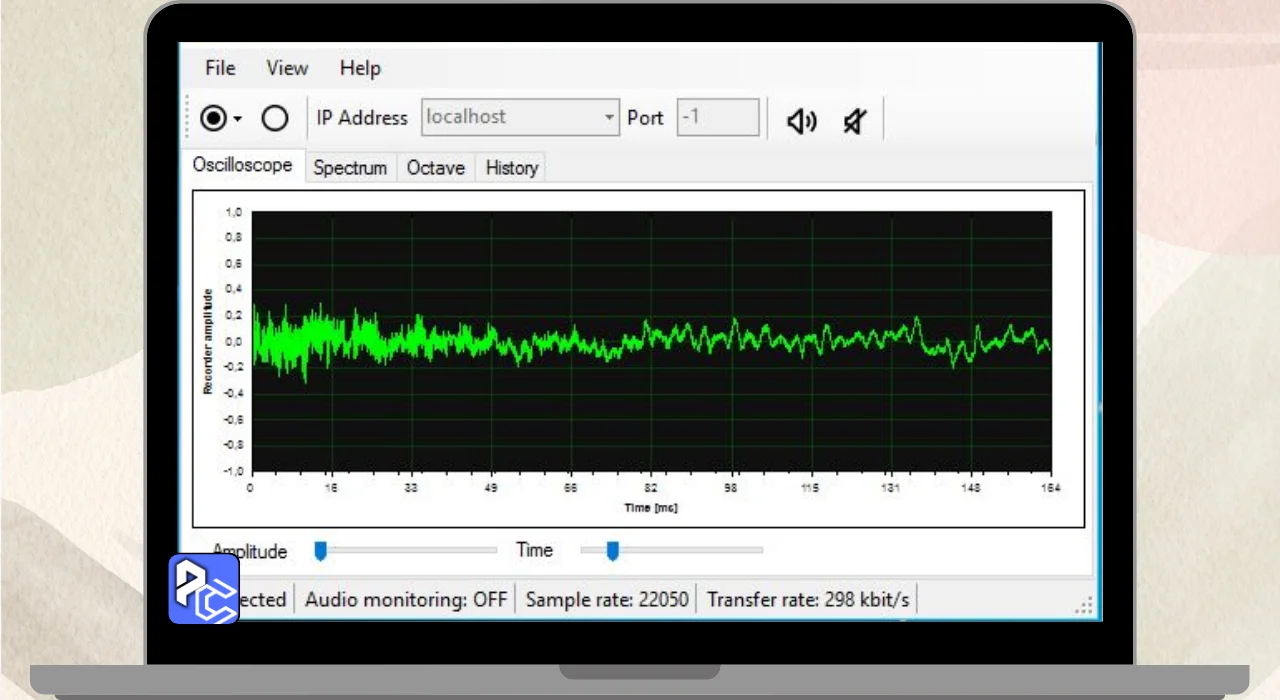The height and width of the screenshot is (700, 1280).
Task: Switch to the Spectrum tab
Action: (350, 168)
